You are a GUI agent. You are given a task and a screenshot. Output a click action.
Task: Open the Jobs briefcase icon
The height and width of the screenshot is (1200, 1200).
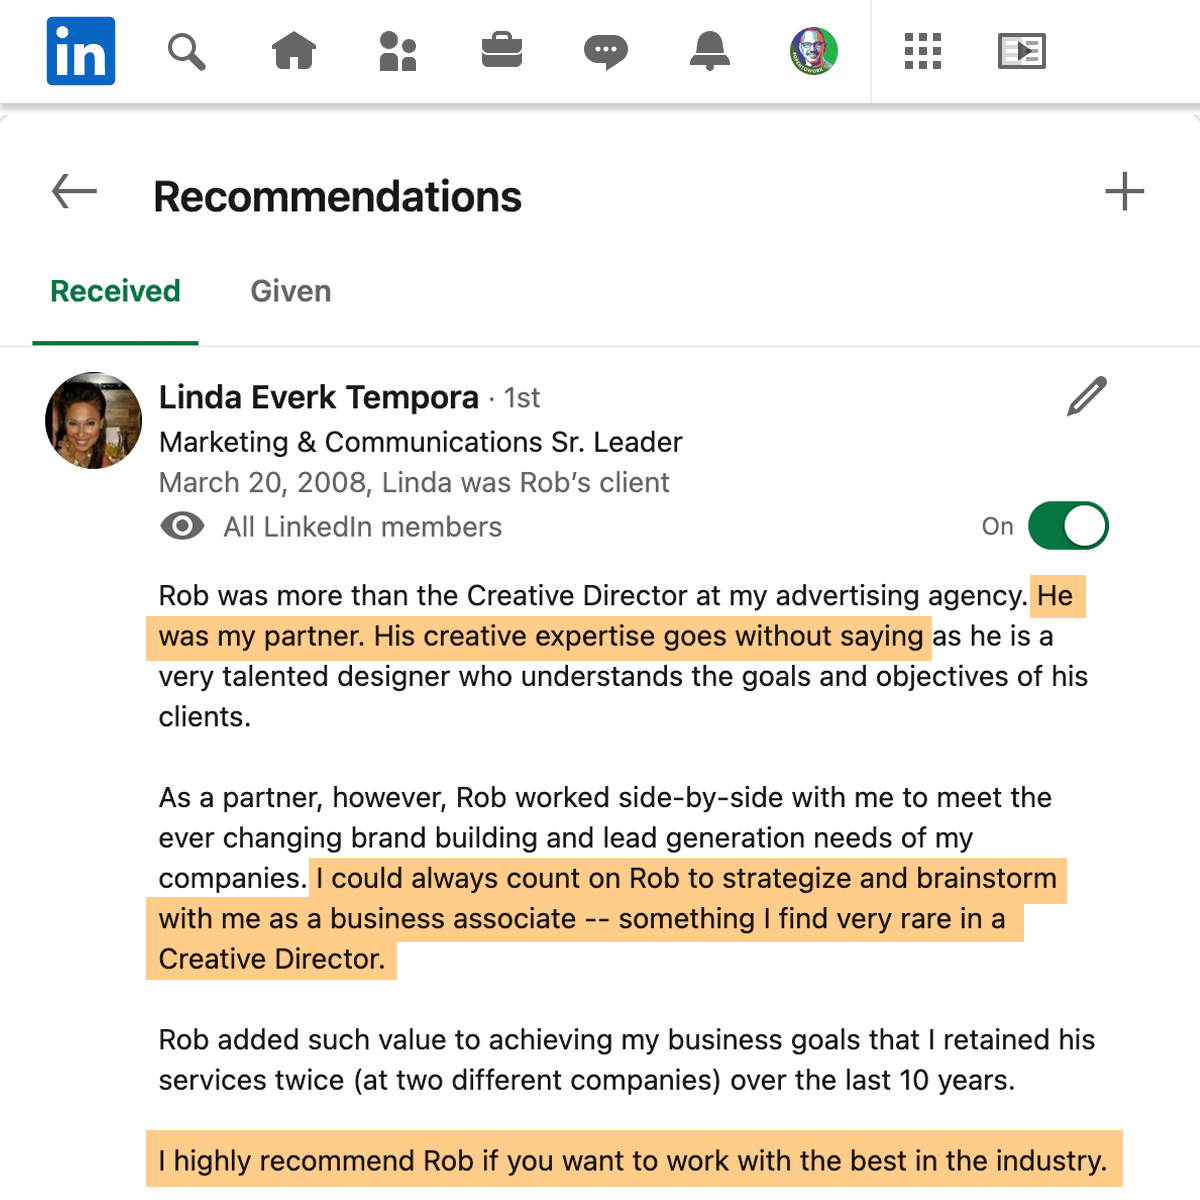point(502,51)
